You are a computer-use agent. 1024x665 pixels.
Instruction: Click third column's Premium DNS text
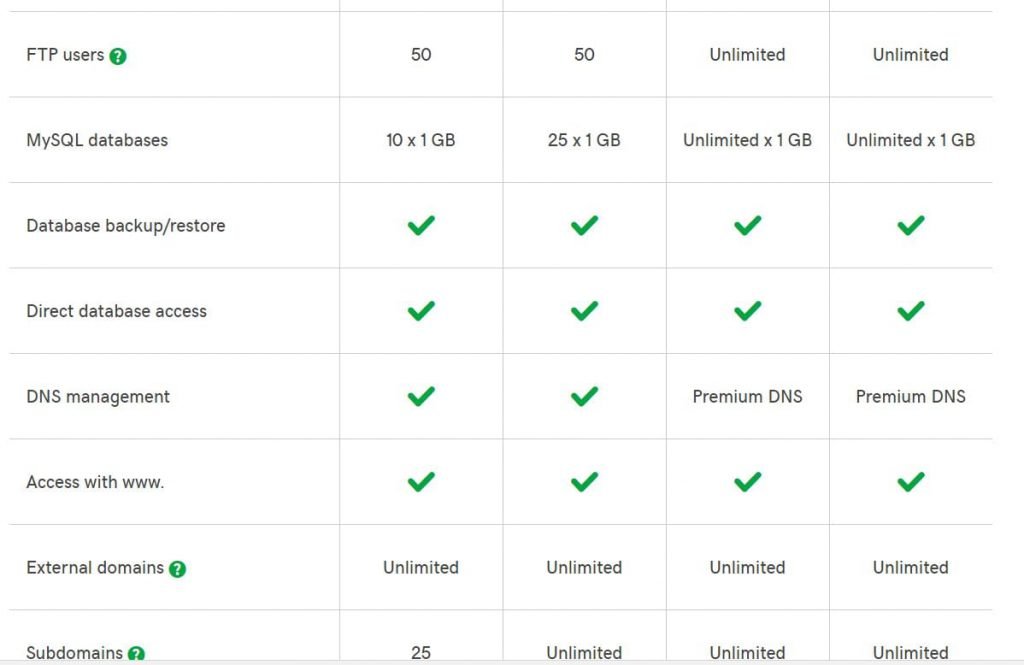tap(748, 397)
